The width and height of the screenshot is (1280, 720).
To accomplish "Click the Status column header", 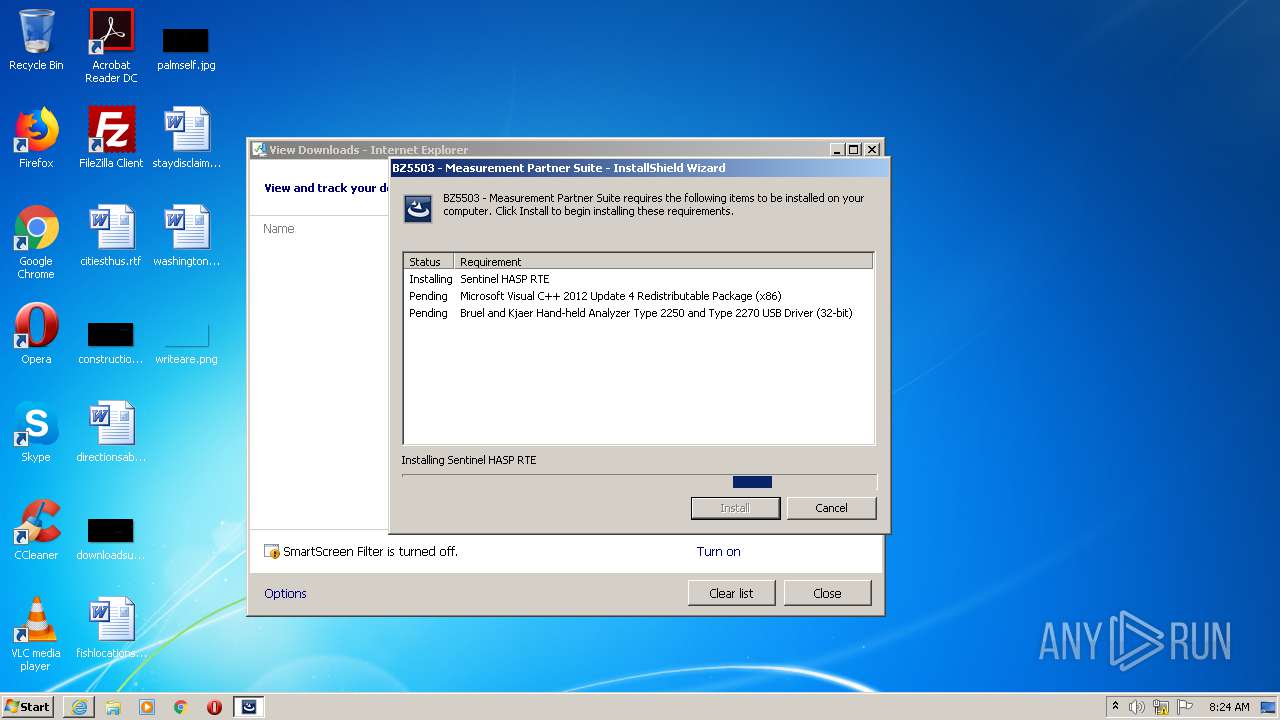I will pyautogui.click(x=429, y=262).
